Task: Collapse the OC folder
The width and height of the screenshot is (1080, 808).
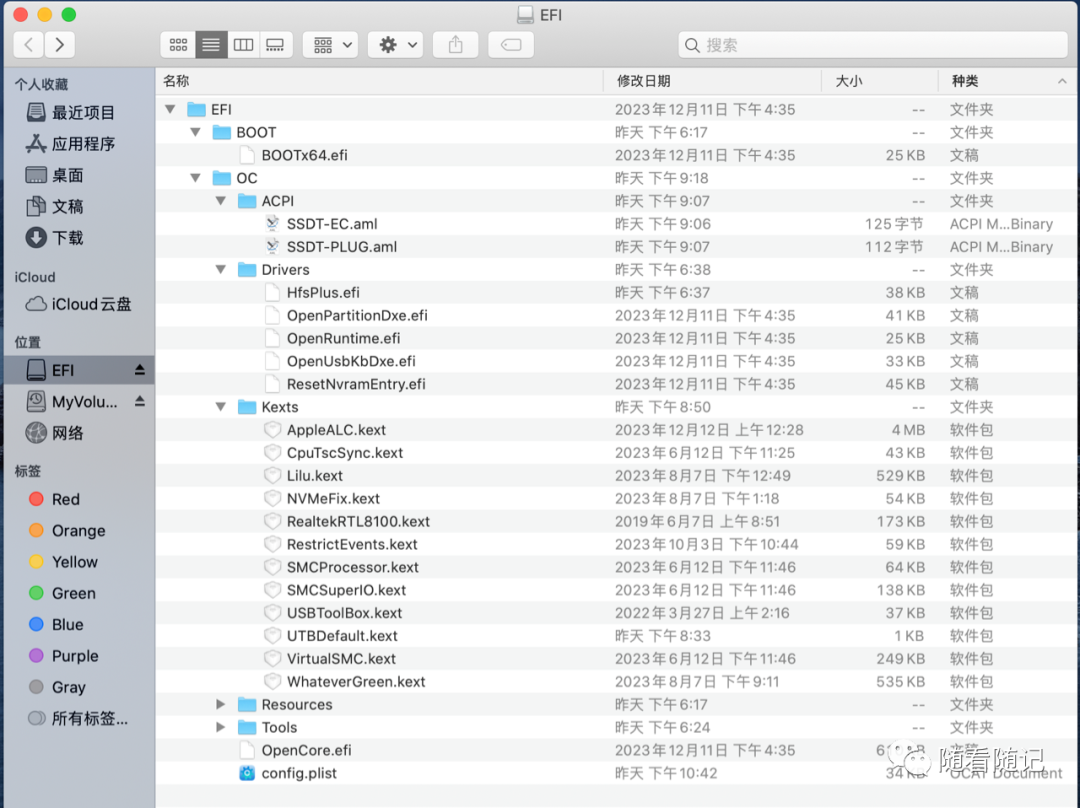Action: point(196,178)
